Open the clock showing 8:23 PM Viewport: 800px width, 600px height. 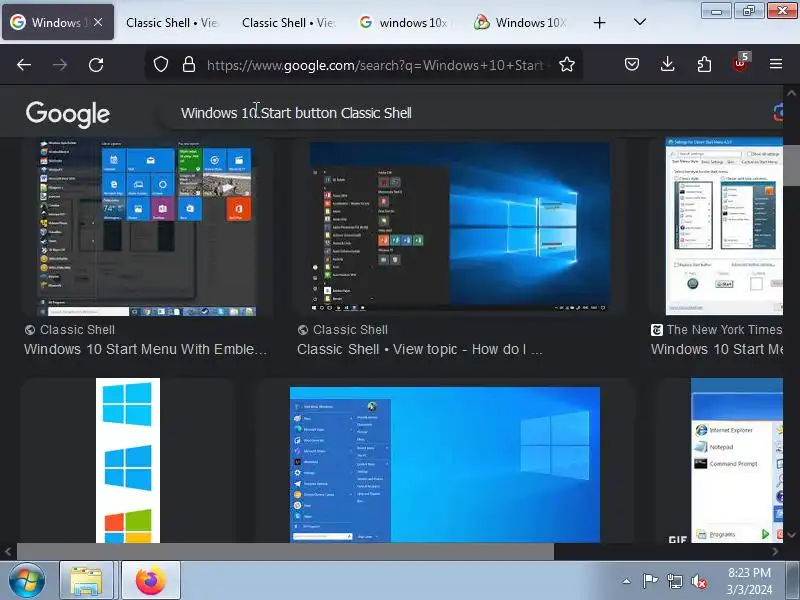click(749, 581)
